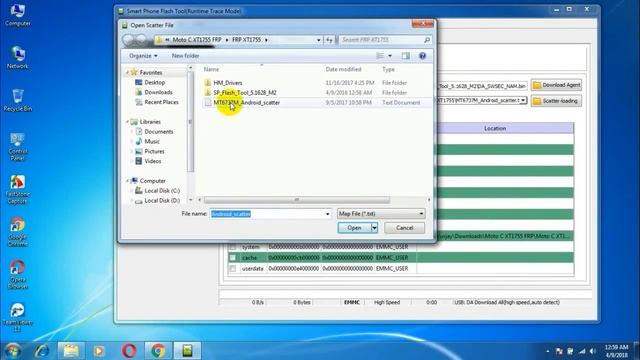Click the file list horizontal scrollbar

(297, 200)
